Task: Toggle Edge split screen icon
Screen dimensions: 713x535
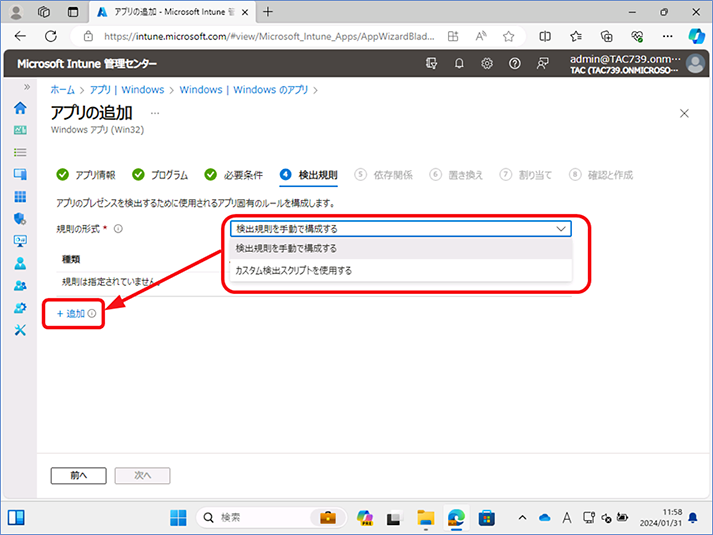Action: (x=545, y=36)
